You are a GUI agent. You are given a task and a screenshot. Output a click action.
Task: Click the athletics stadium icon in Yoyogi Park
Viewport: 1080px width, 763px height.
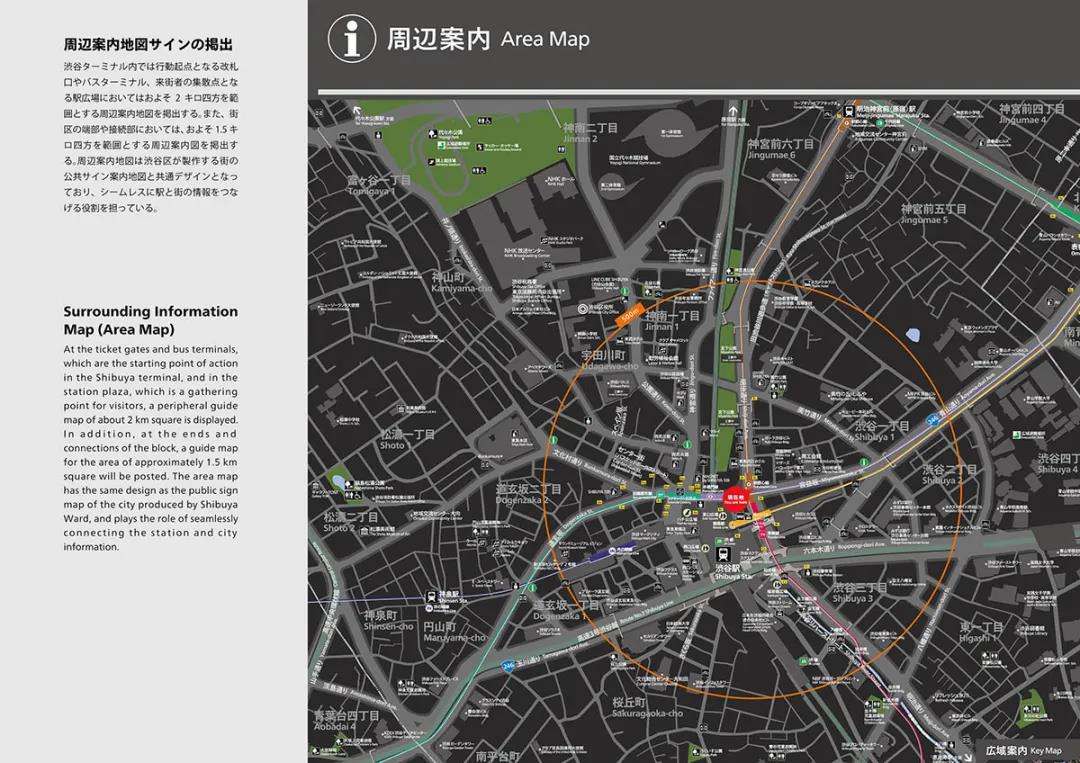432,162
